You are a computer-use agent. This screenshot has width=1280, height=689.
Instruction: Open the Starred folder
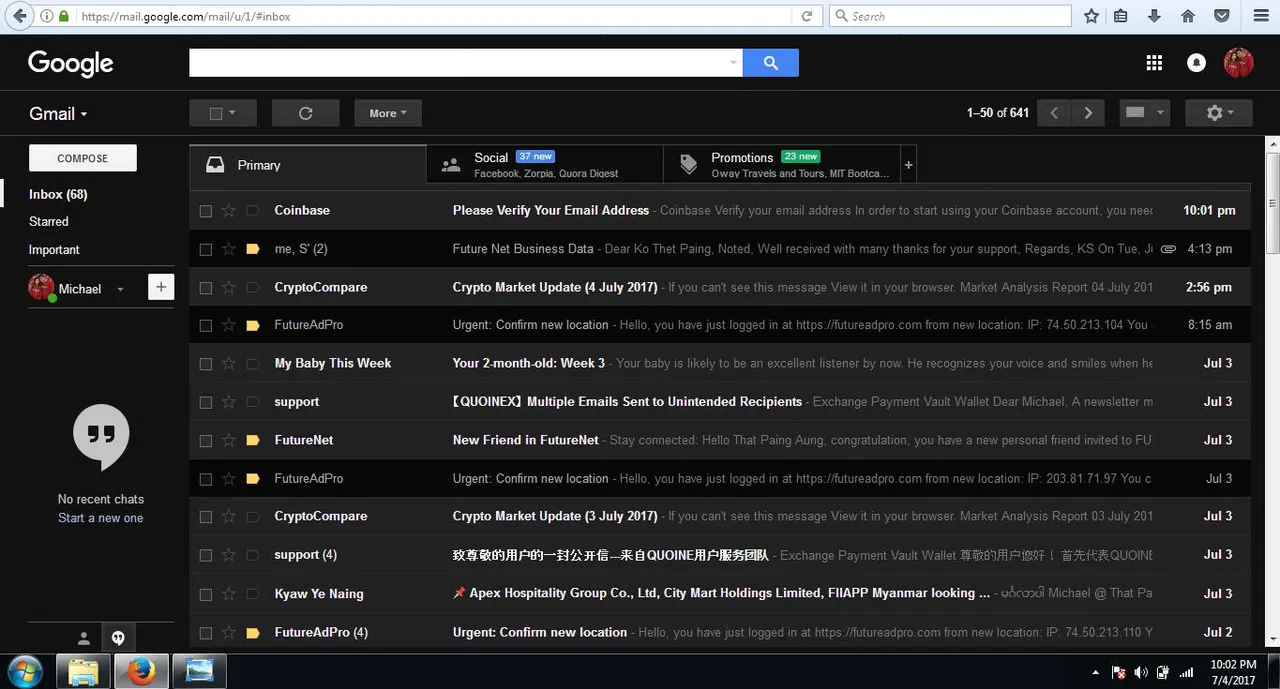49,221
